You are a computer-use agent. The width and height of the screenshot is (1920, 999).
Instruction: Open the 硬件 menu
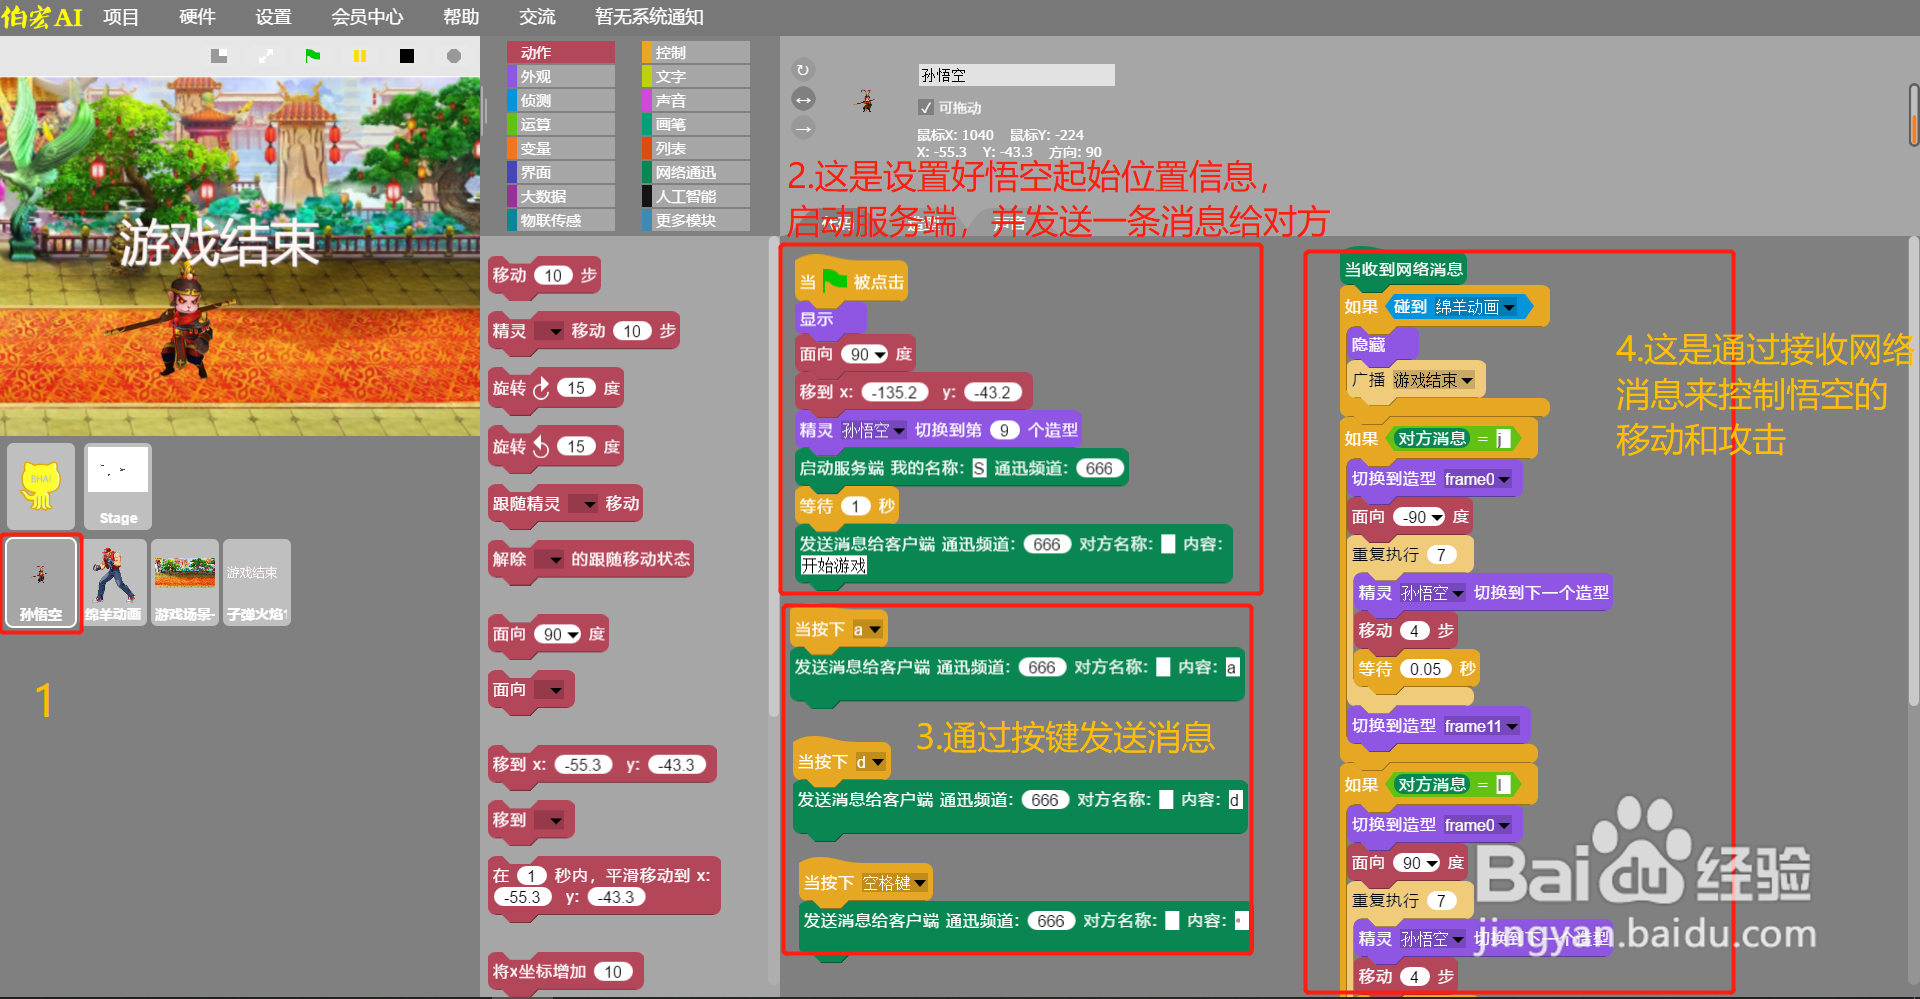(197, 17)
